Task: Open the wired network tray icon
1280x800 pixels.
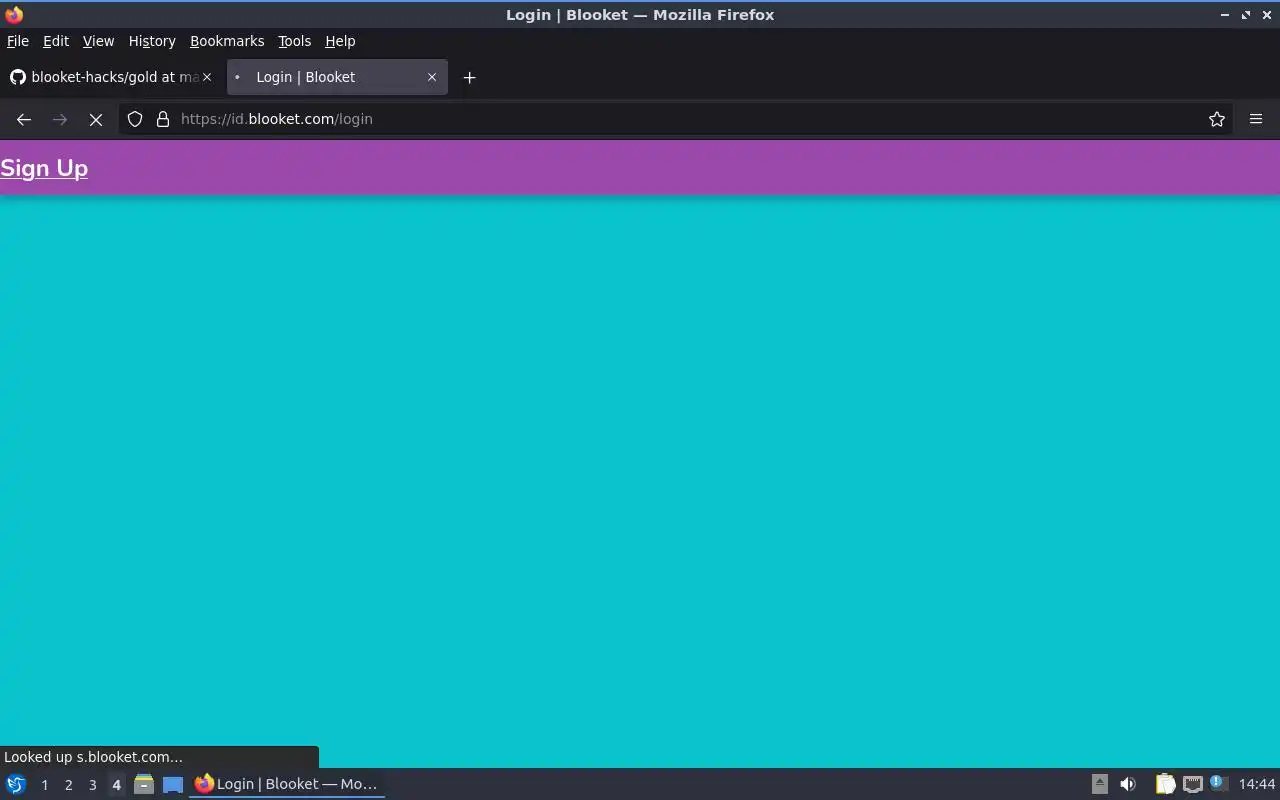Action: click(x=1192, y=784)
